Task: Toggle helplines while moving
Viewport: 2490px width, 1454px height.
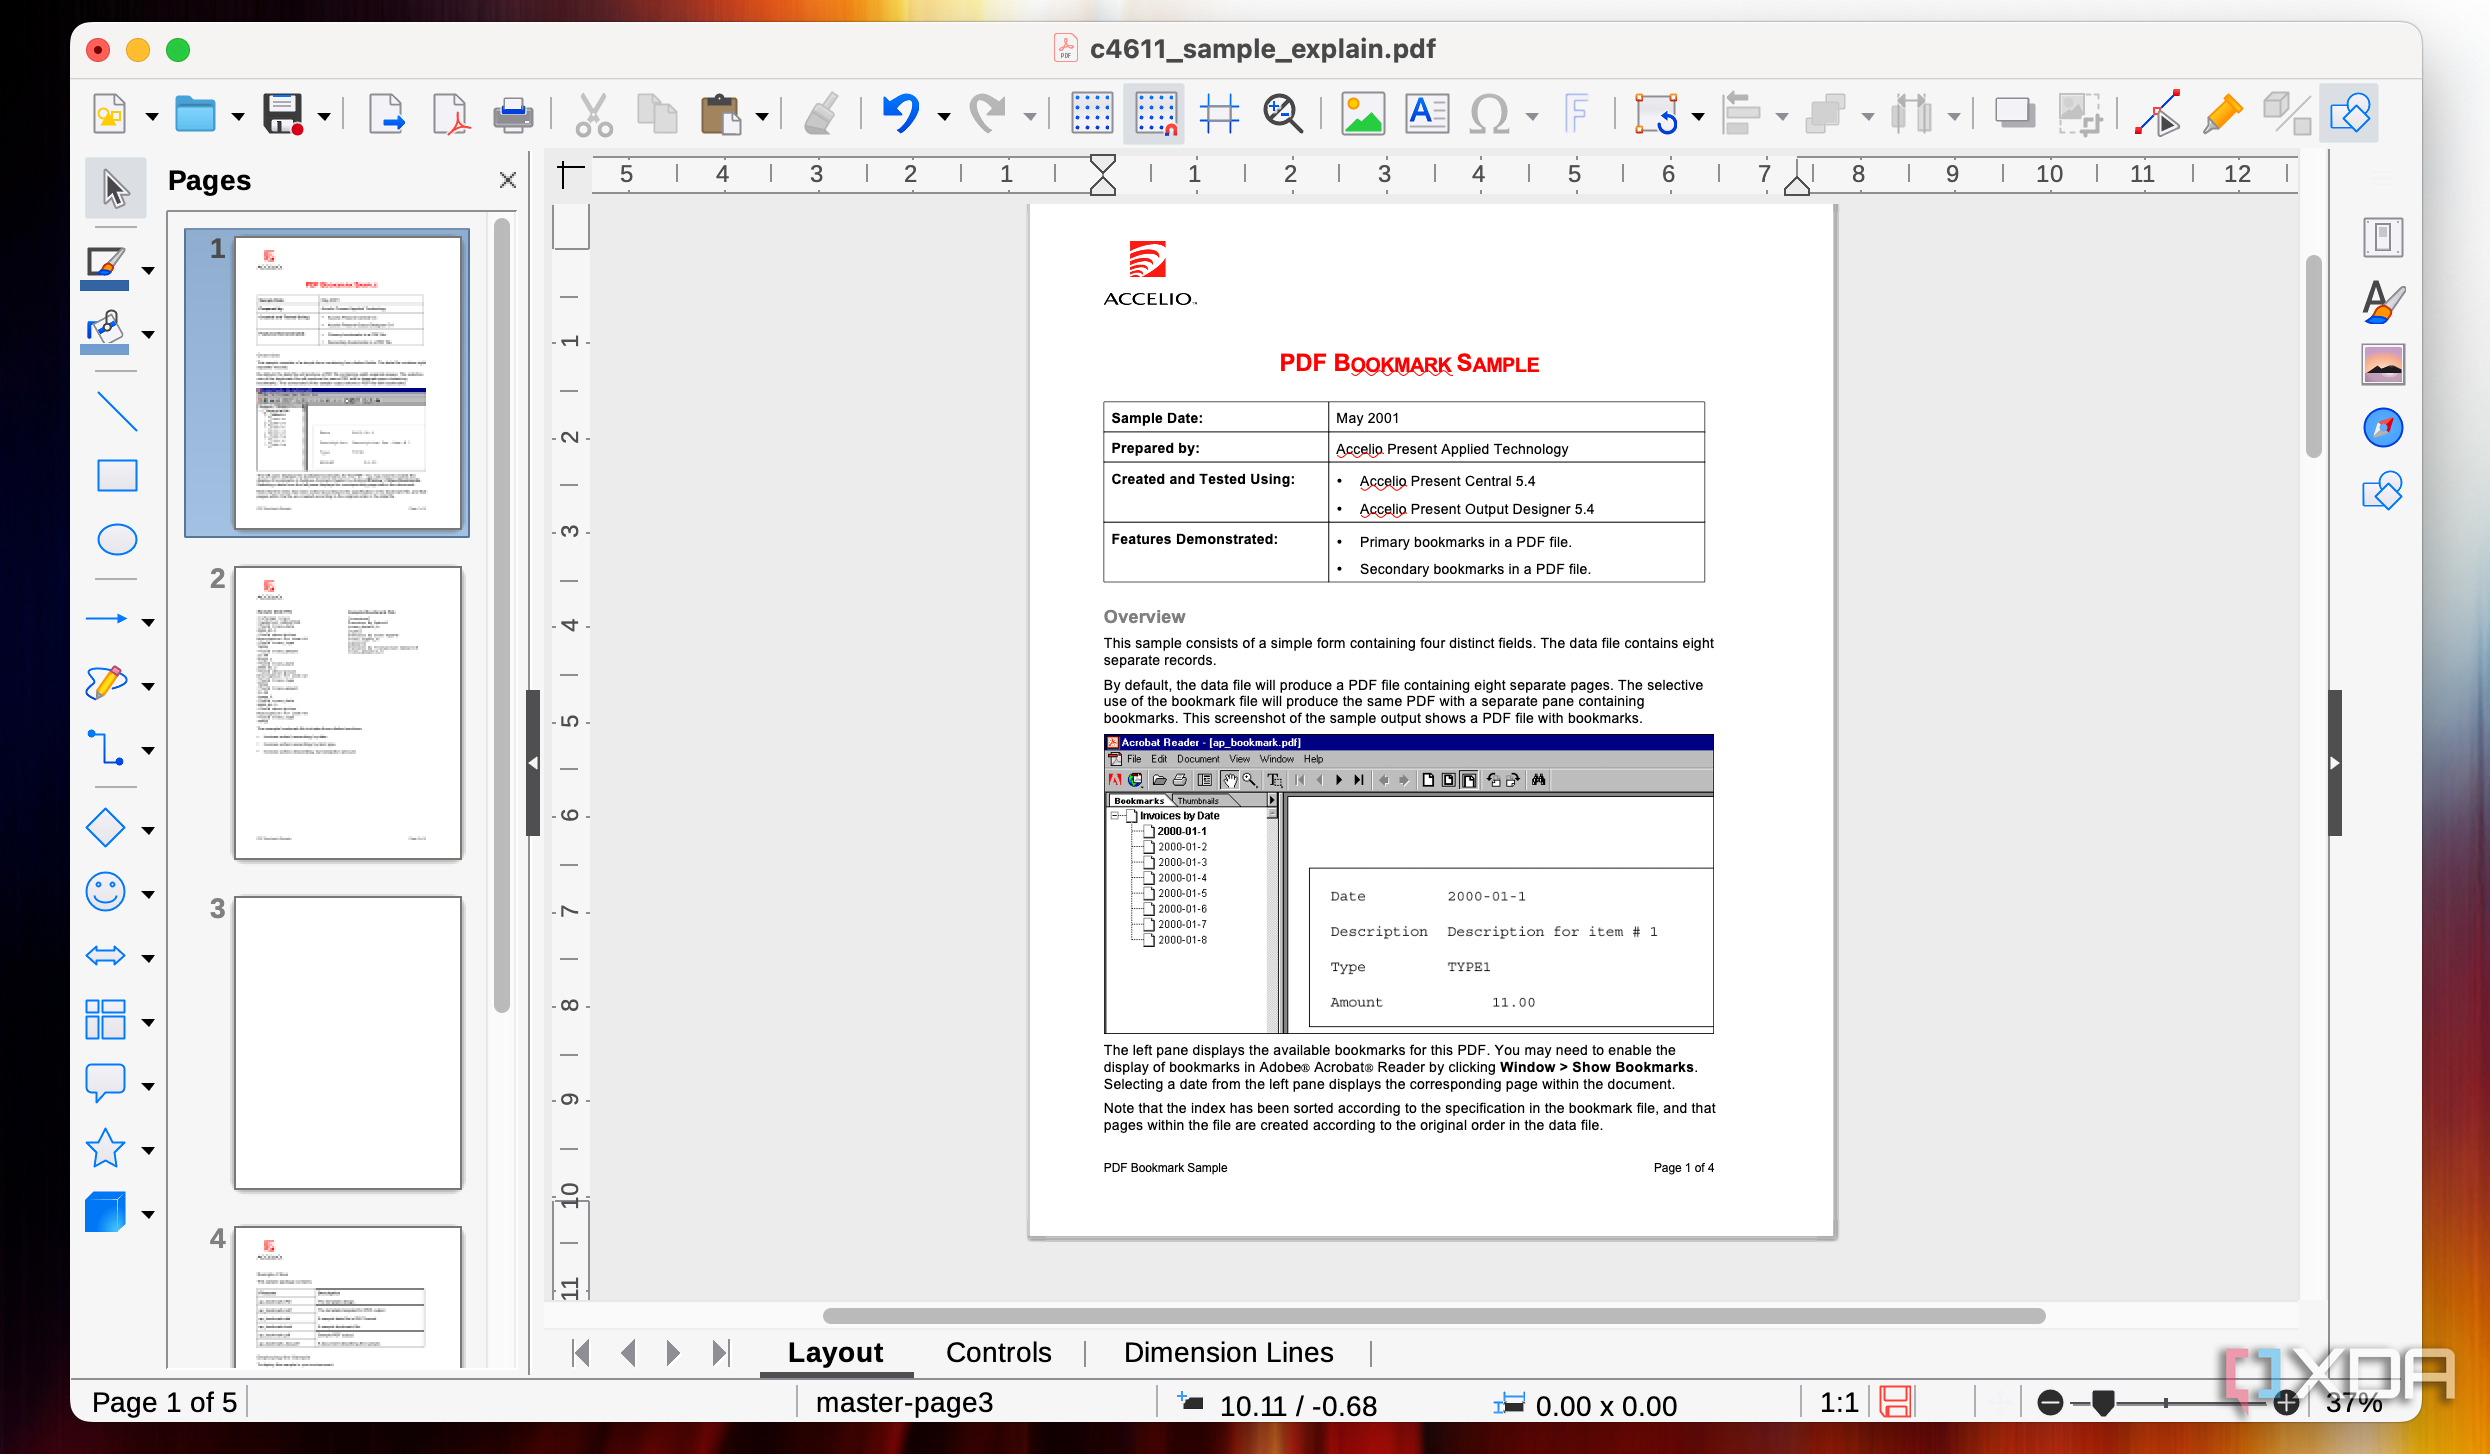Action: pyautogui.click(x=1219, y=114)
